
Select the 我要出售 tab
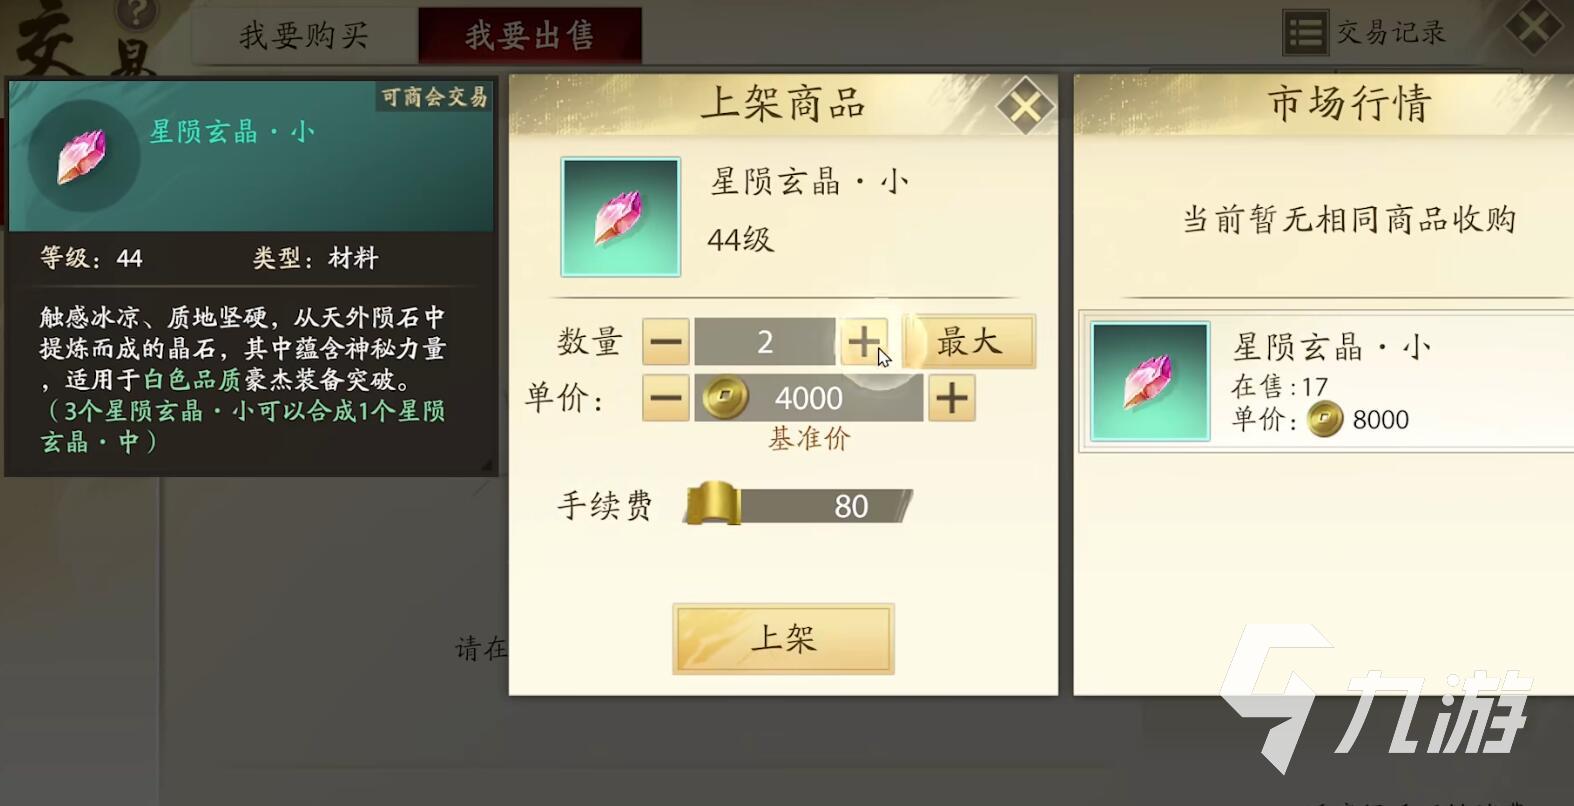[x=530, y=36]
